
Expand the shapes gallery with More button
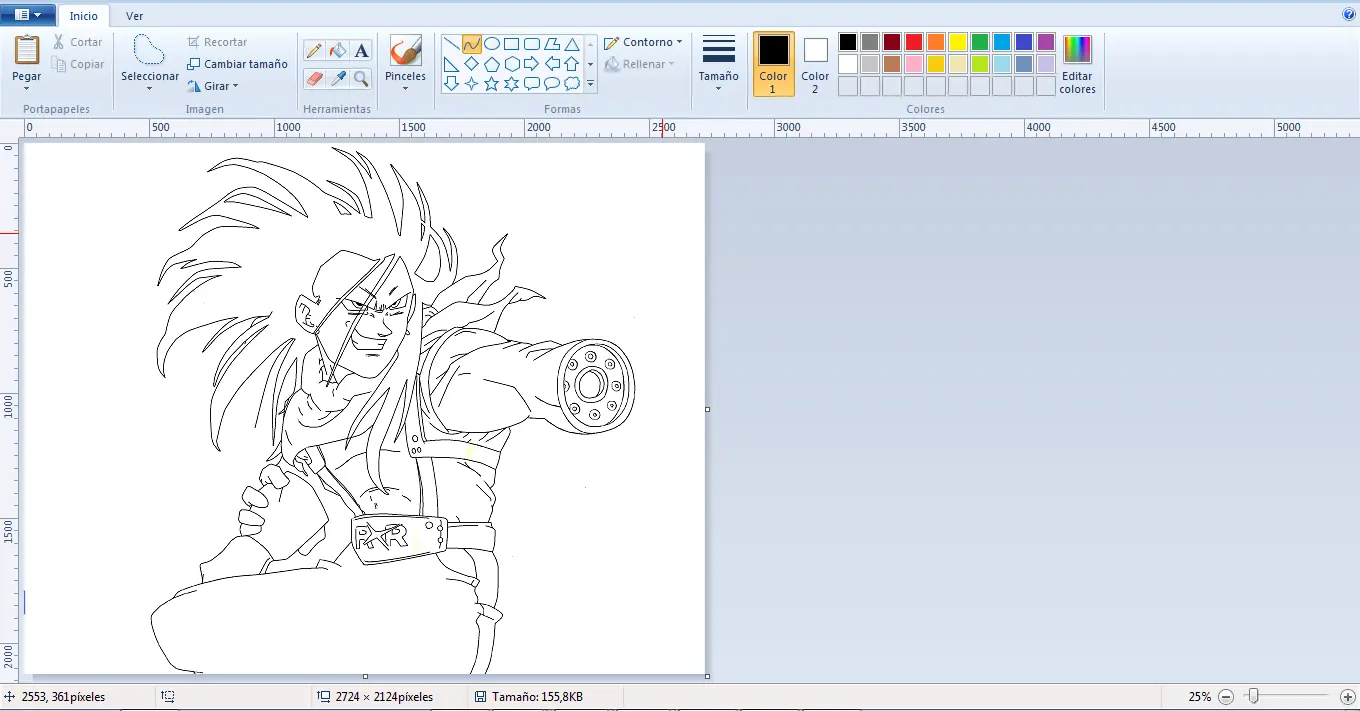[x=590, y=84]
